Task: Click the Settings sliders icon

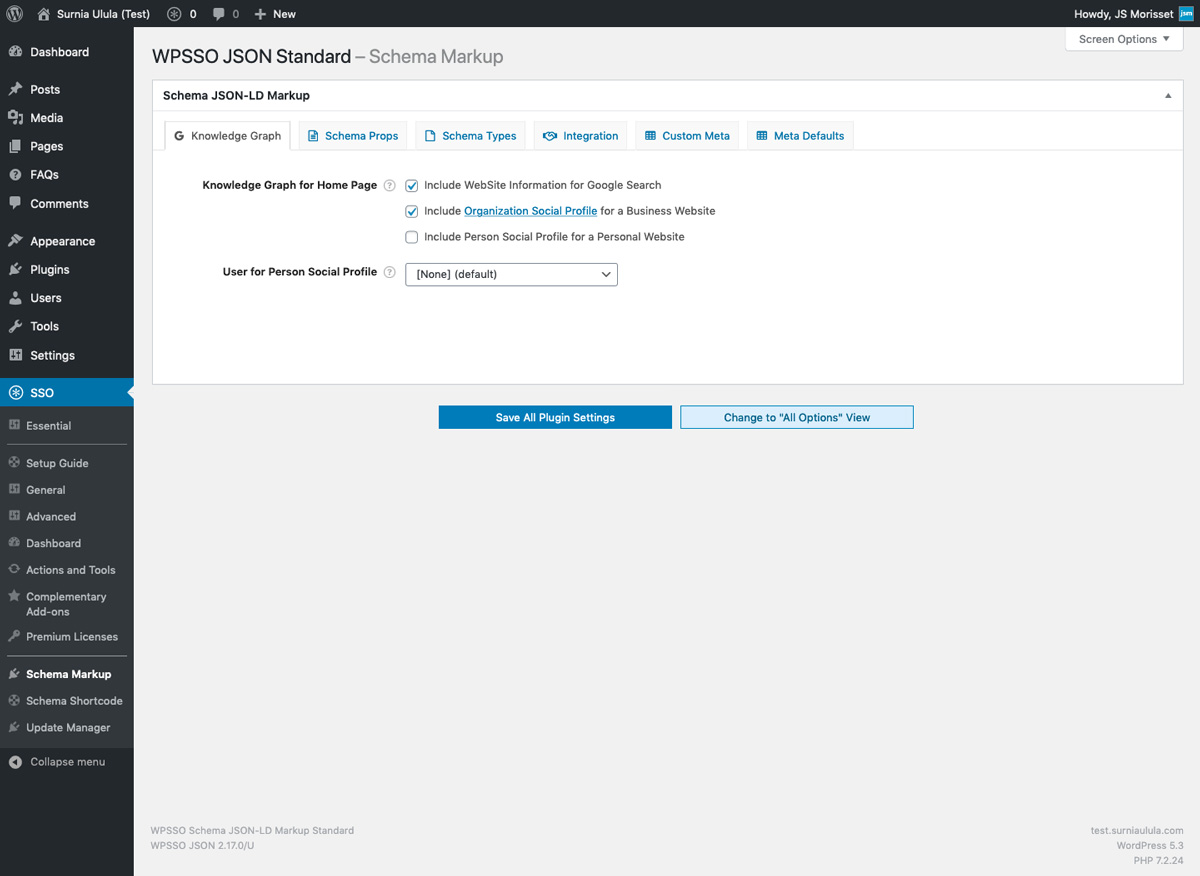Action: (15, 355)
